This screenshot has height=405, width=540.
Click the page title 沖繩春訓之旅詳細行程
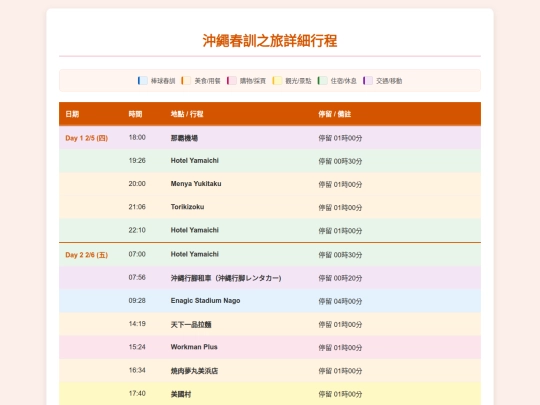point(270,41)
